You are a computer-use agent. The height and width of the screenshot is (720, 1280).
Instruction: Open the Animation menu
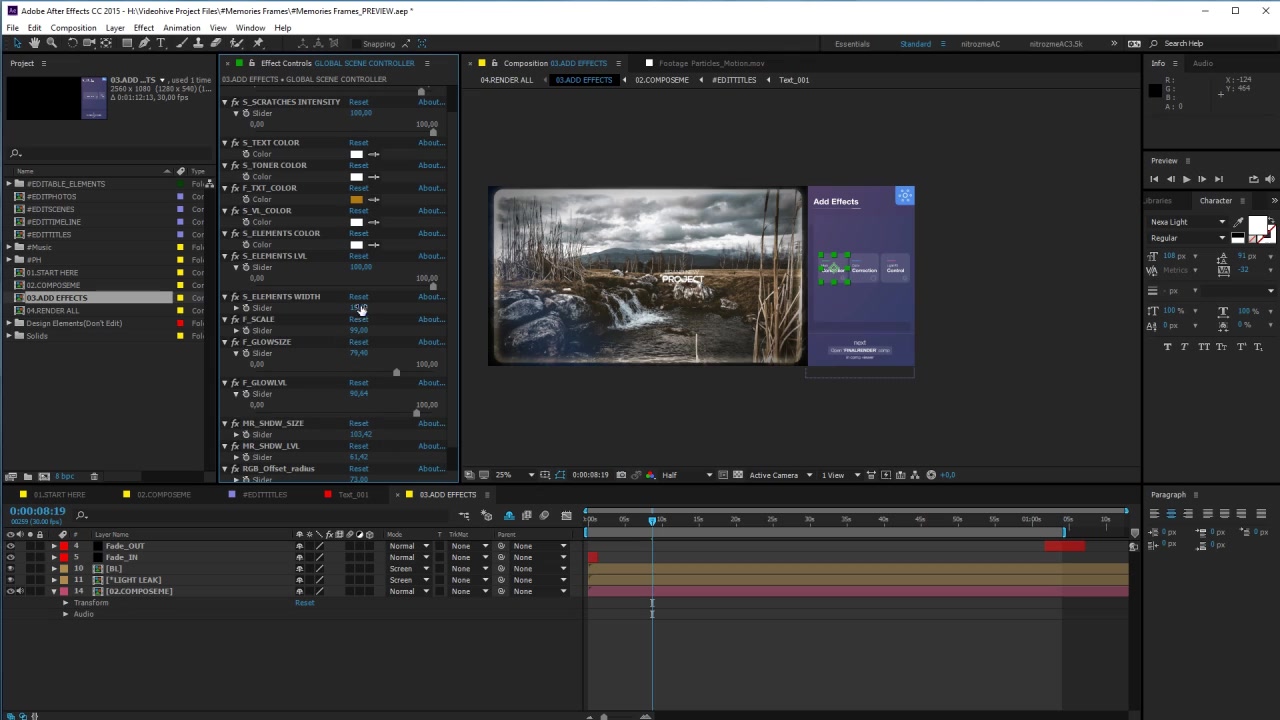pos(181,28)
